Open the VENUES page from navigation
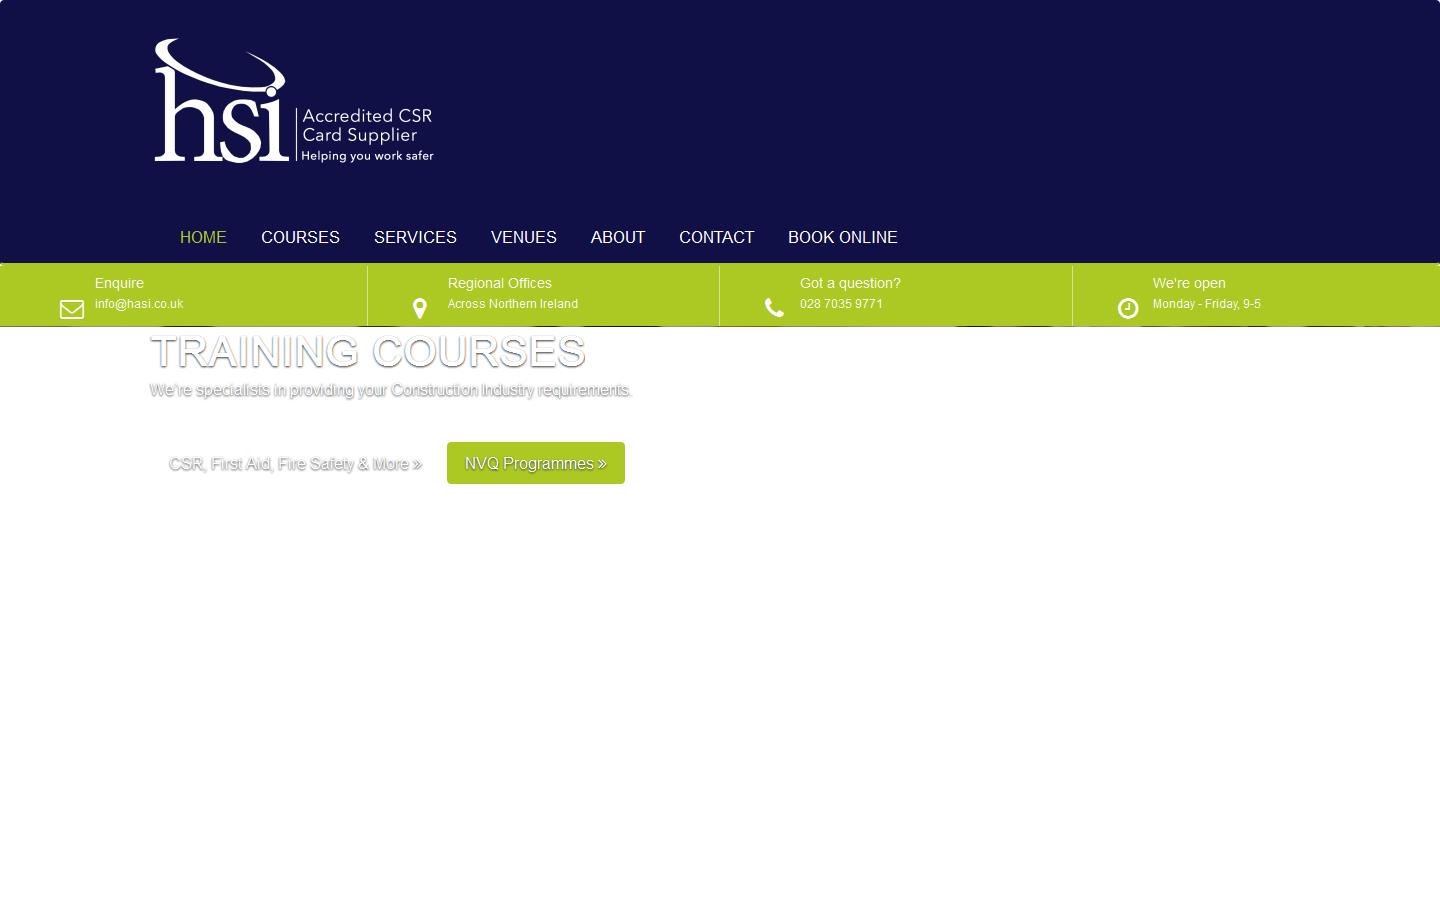The image size is (1440, 900). point(523,237)
